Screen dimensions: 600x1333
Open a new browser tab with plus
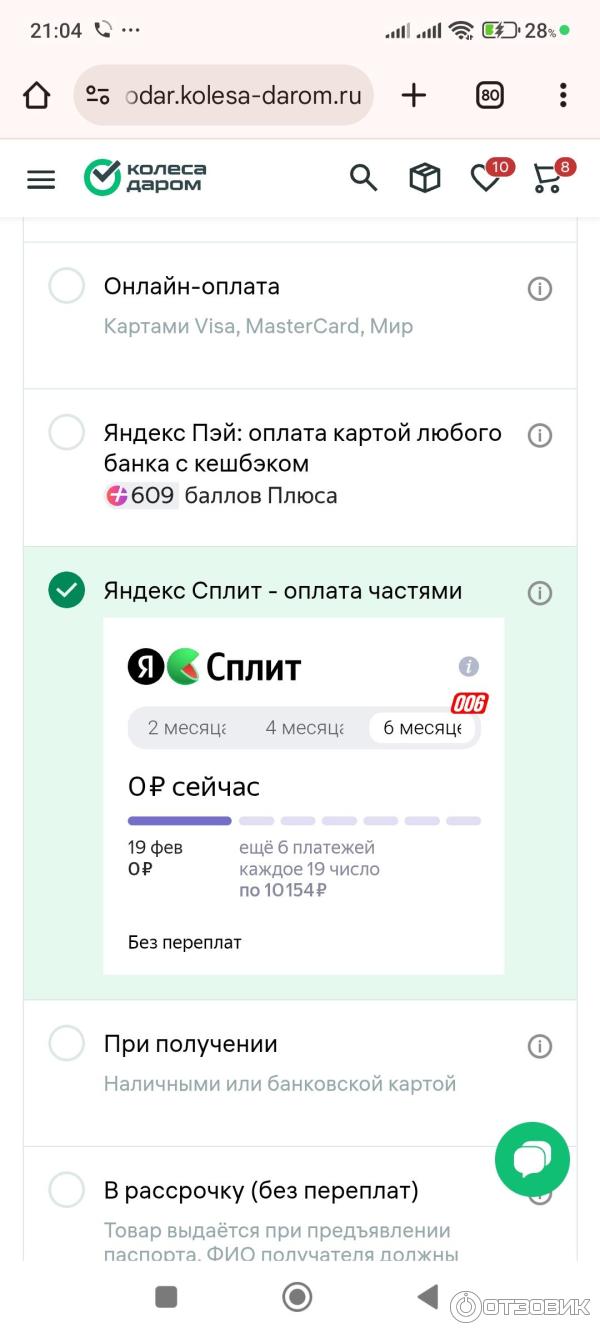(x=413, y=95)
